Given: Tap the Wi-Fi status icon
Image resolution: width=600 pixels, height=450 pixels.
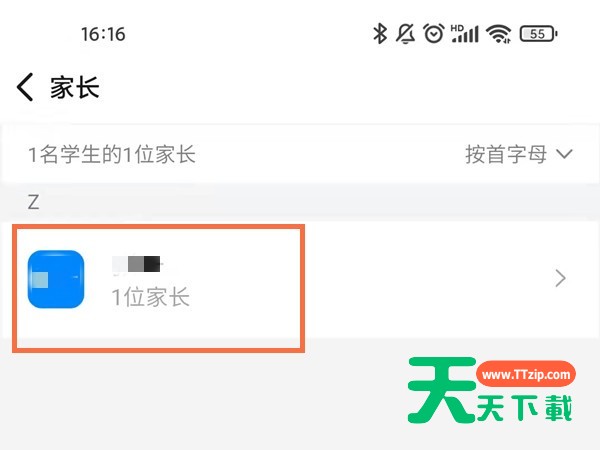Looking at the screenshot, I should [499, 34].
